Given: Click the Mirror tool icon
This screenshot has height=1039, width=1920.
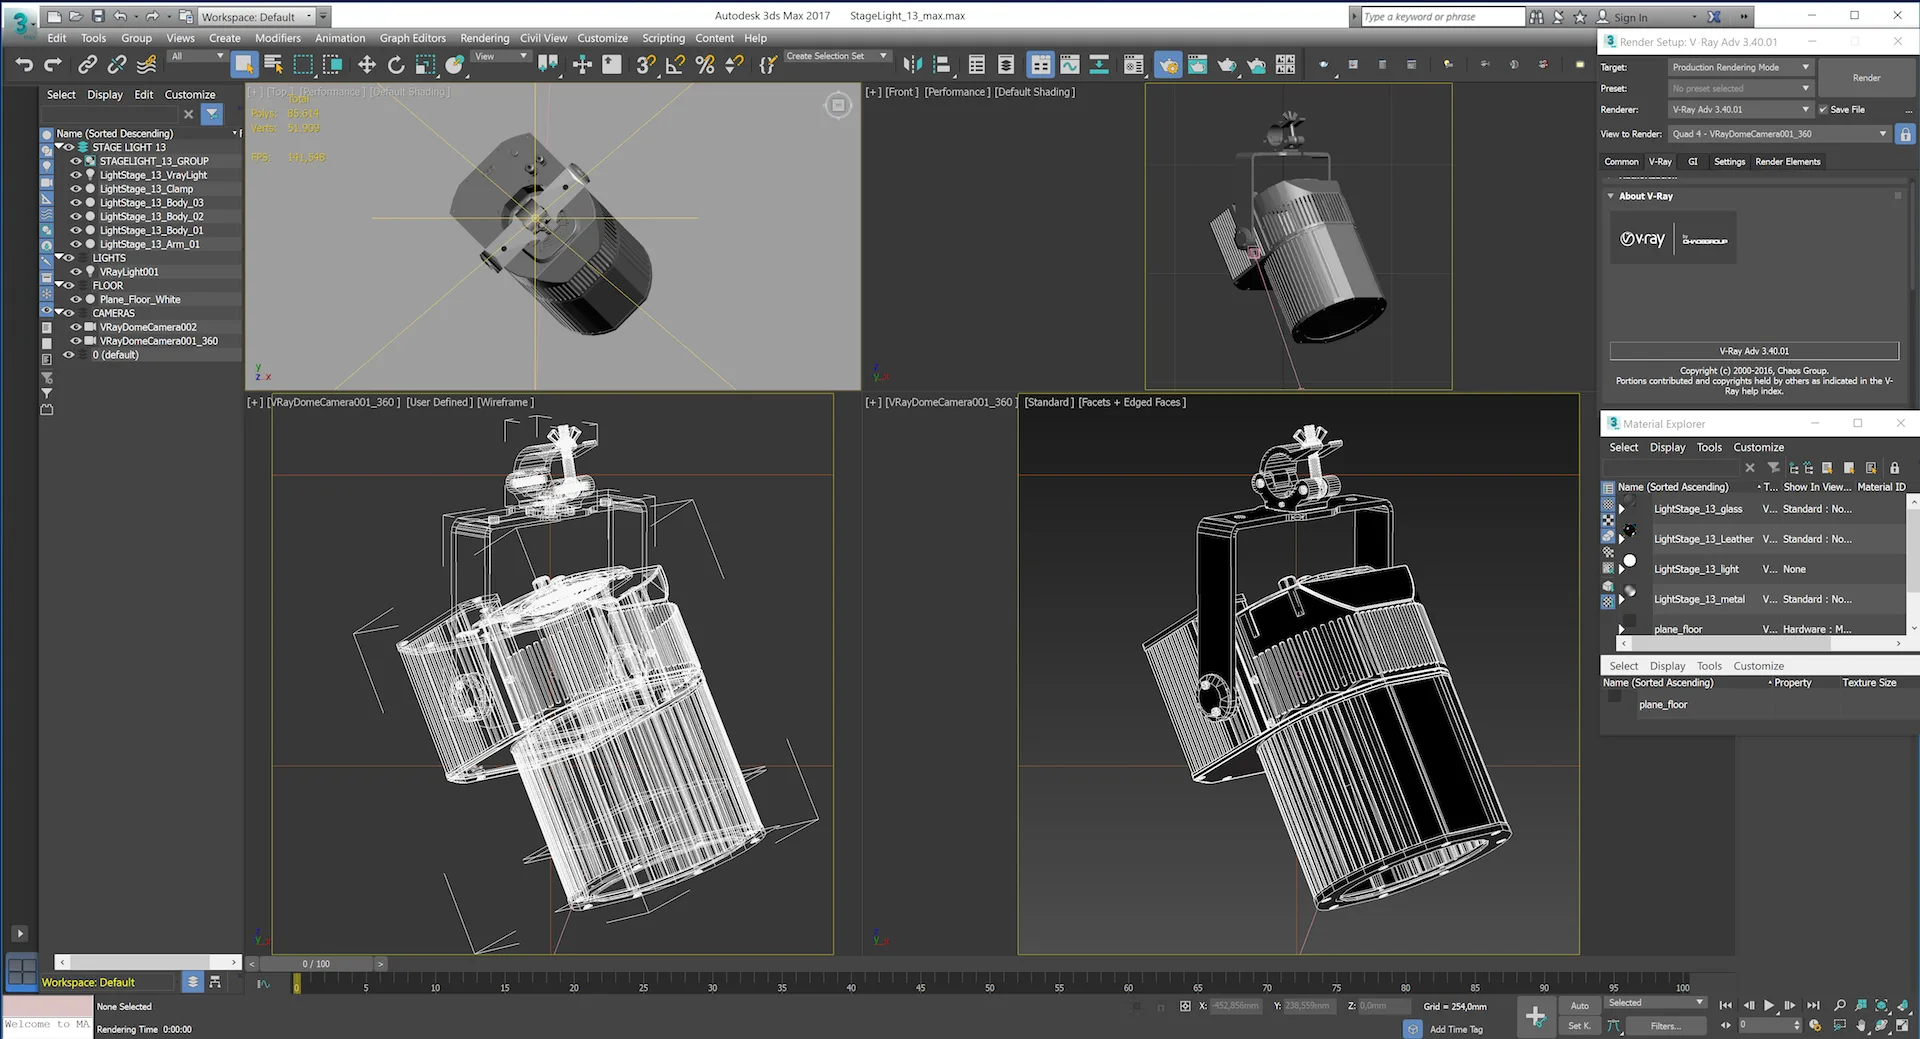Looking at the screenshot, I should tap(912, 65).
